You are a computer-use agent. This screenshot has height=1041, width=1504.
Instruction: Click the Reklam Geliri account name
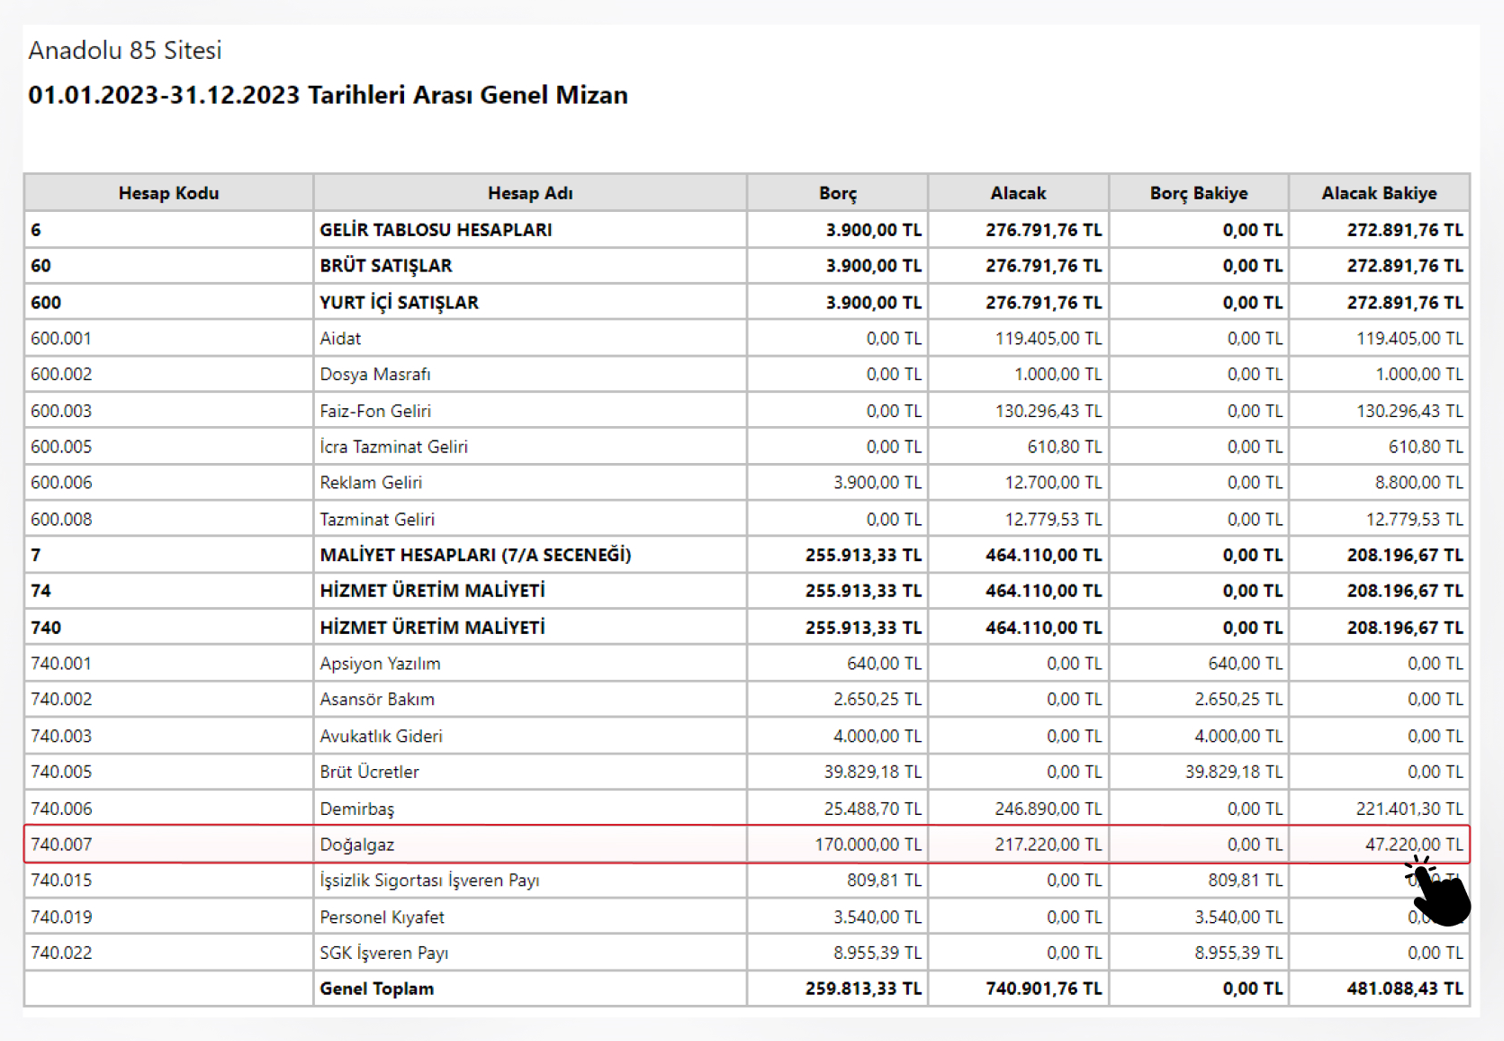(x=371, y=483)
